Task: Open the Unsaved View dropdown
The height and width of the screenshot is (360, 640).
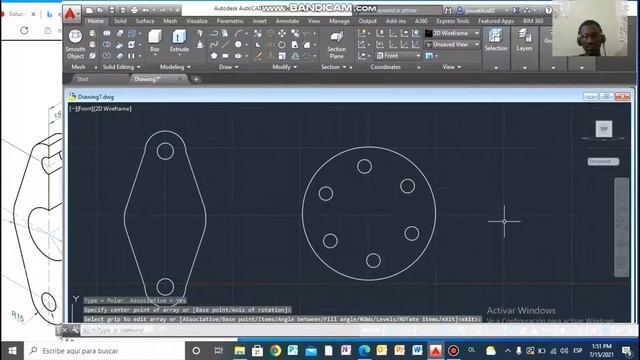Action: pos(452,44)
